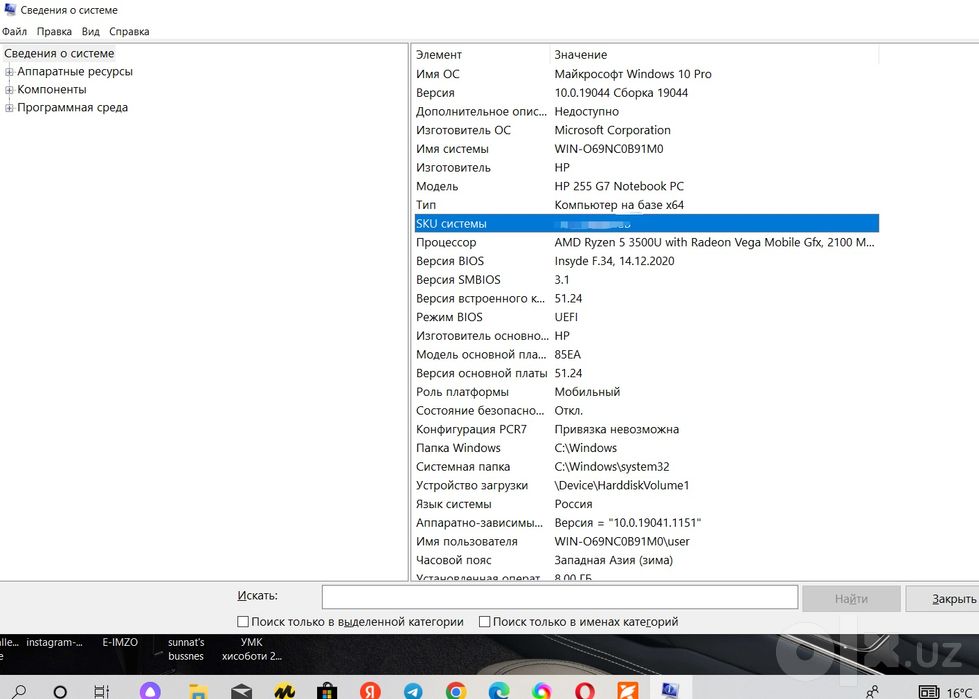Select the Язык системы Россия row
Image resolution: width=979 pixels, height=699 pixels.
click(x=646, y=504)
